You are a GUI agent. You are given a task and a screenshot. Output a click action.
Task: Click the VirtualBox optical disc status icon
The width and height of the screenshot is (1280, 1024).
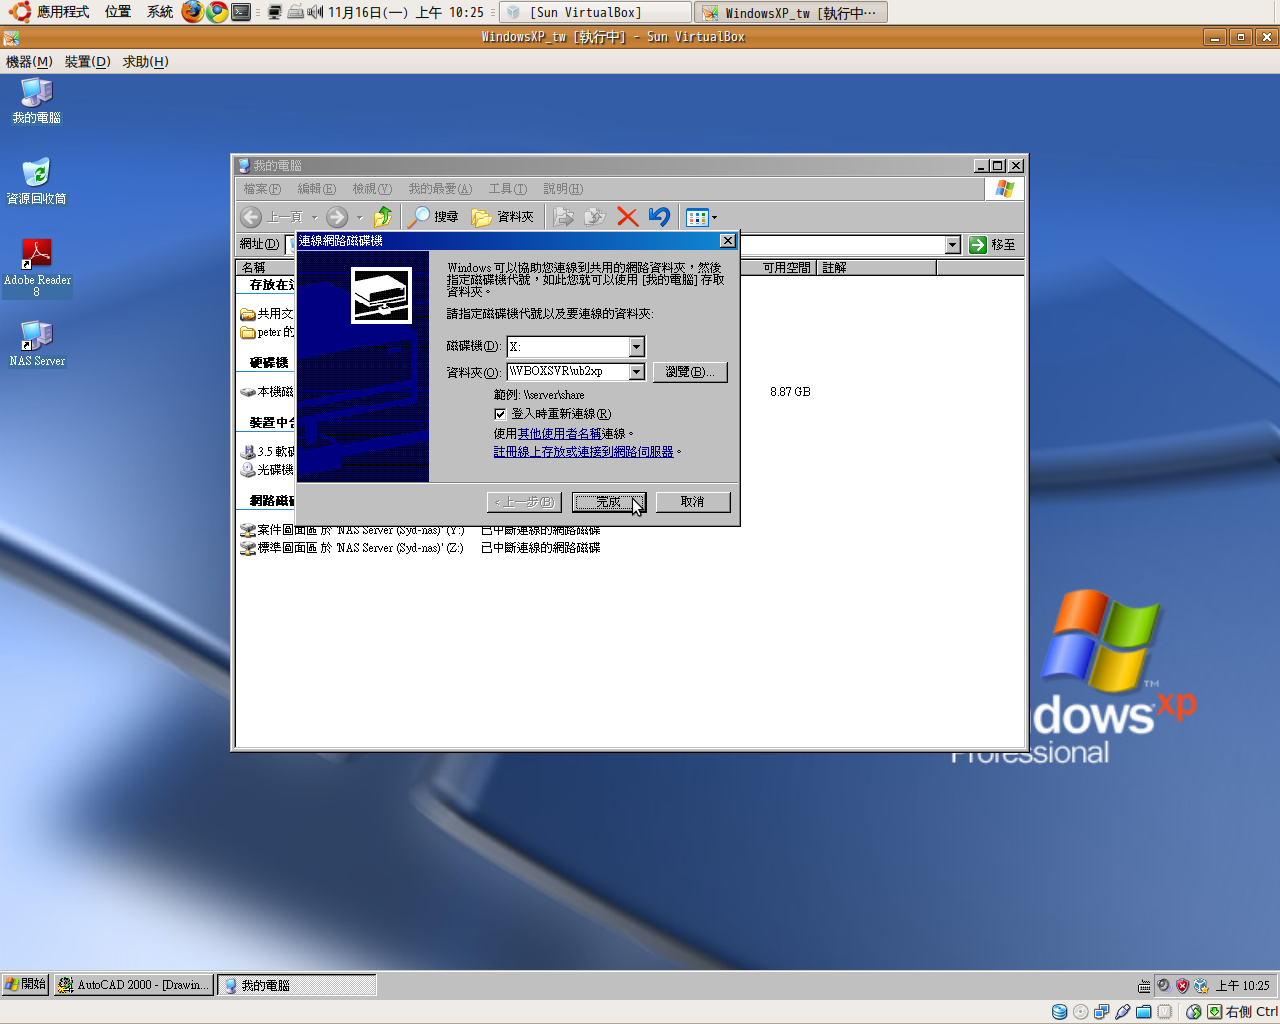pyautogui.click(x=1080, y=1012)
